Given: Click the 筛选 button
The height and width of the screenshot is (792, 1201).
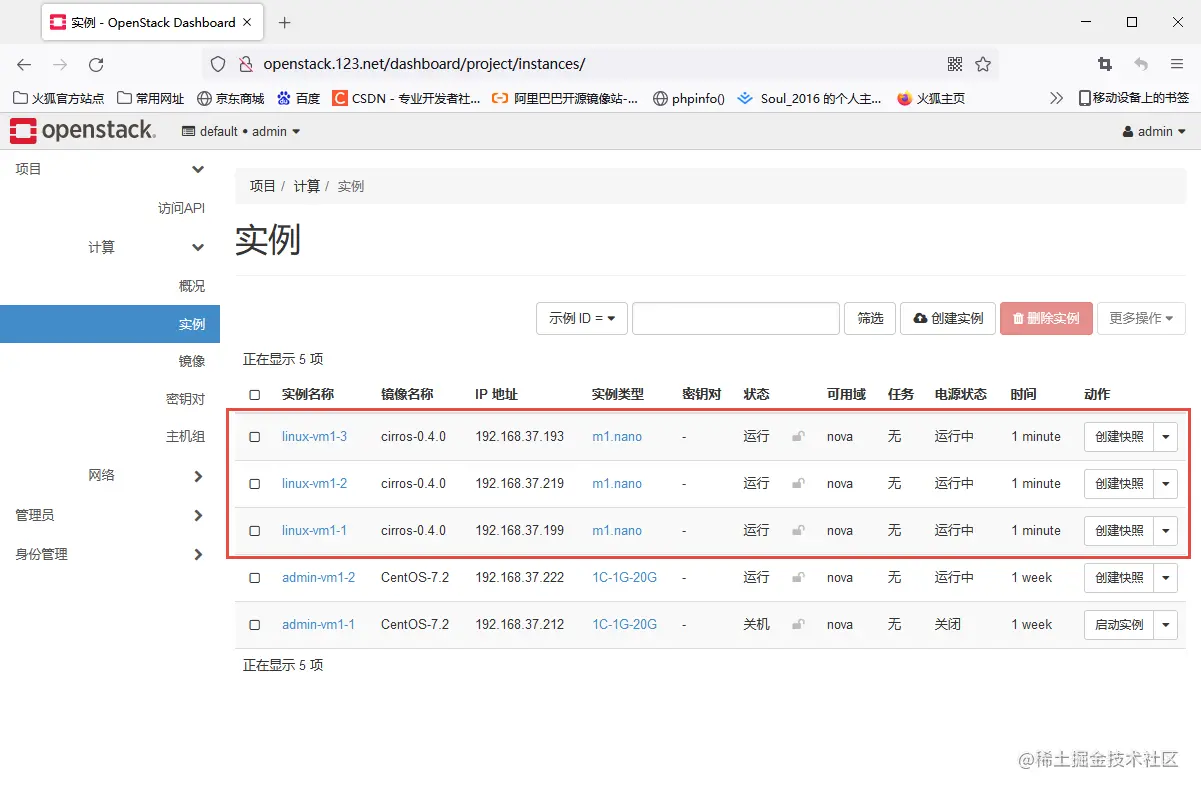Looking at the screenshot, I should click(x=869, y=318).
